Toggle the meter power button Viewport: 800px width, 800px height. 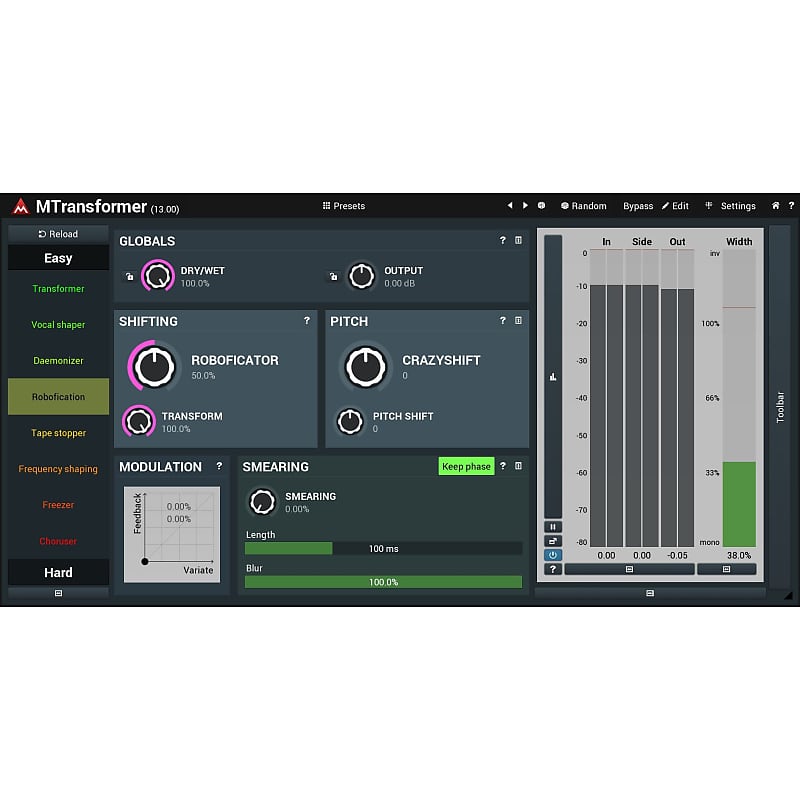click(x=552, y=554)
